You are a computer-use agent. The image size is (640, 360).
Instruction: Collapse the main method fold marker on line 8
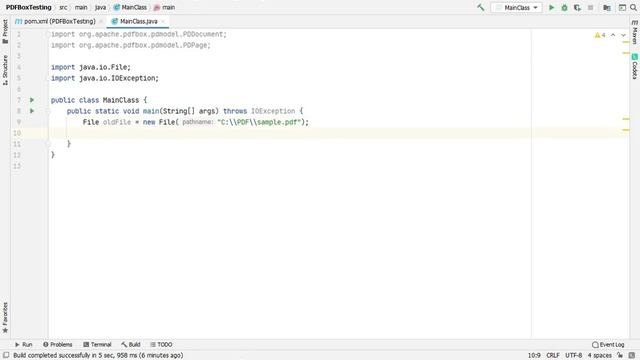pyautogui.click(x=48, y=111)
